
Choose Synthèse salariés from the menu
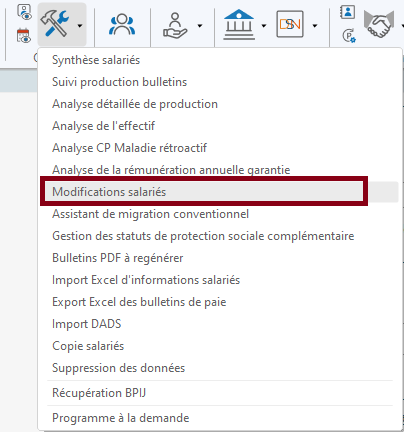(x=96, y=60)
